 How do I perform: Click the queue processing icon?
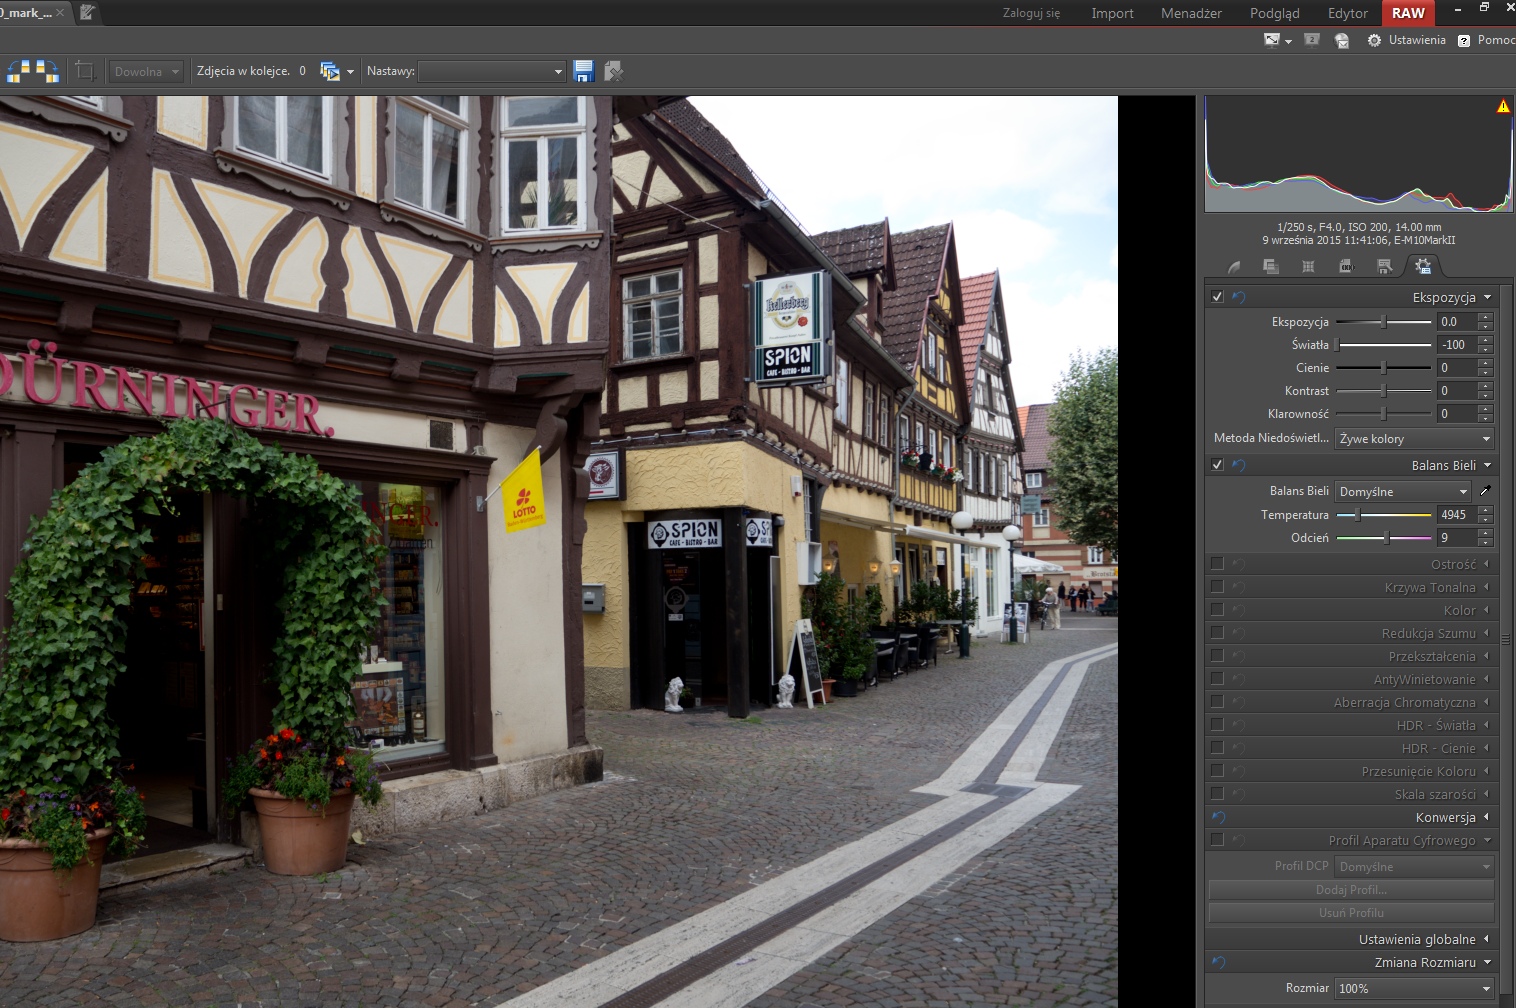[329, 71]
